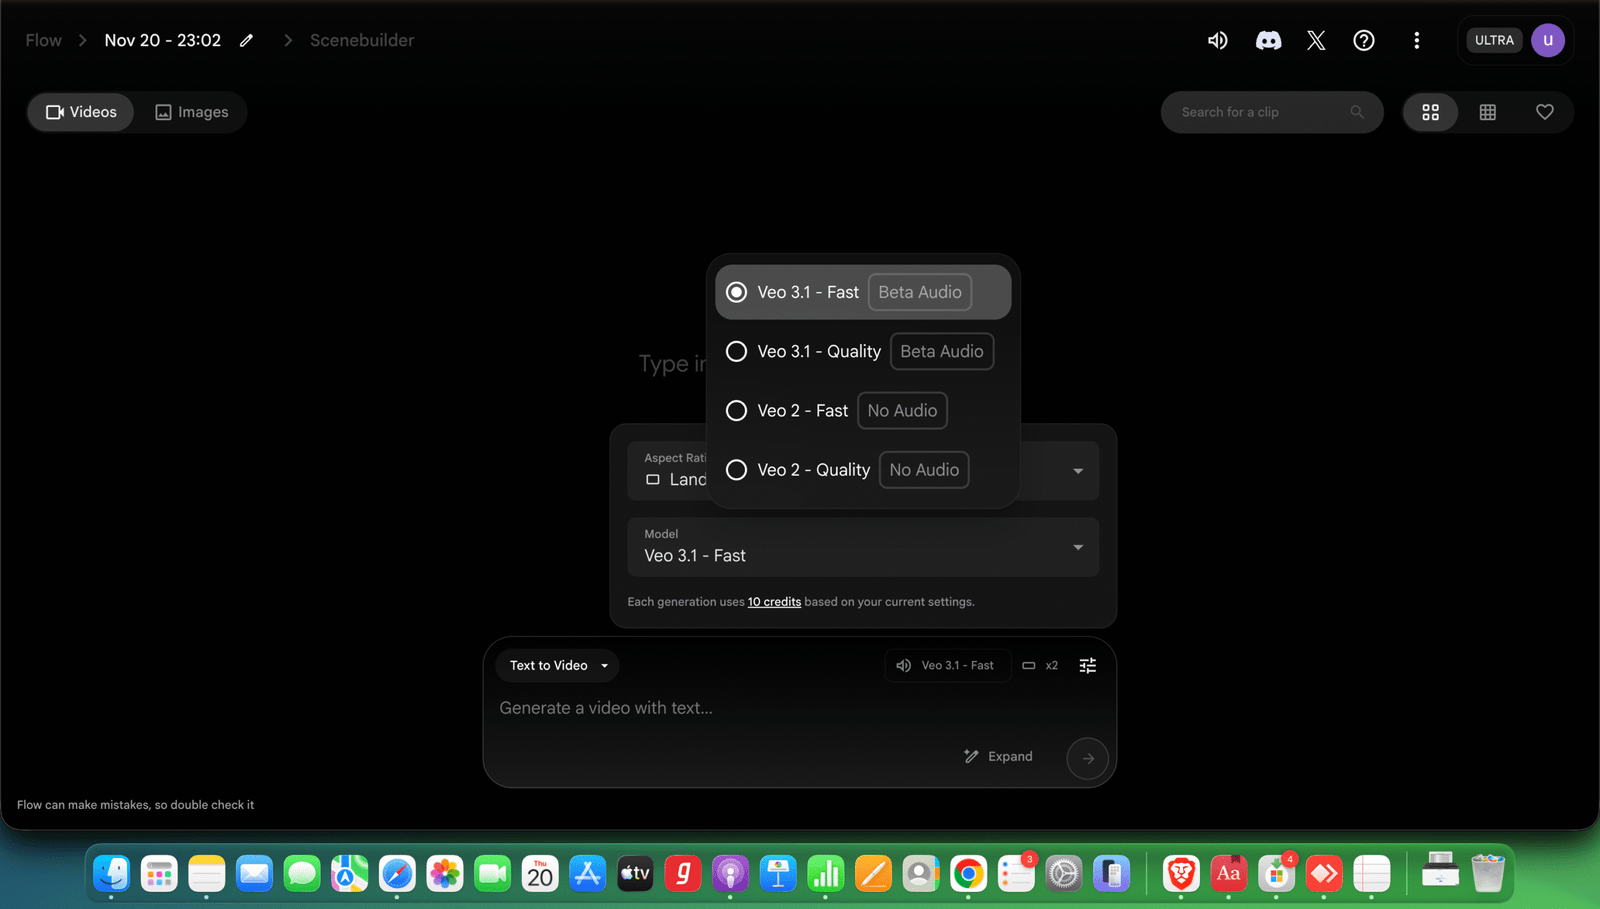The height and width of the screenshot is (909, 1600).
Task: Click the Expand prompt button
Action: 998,756
